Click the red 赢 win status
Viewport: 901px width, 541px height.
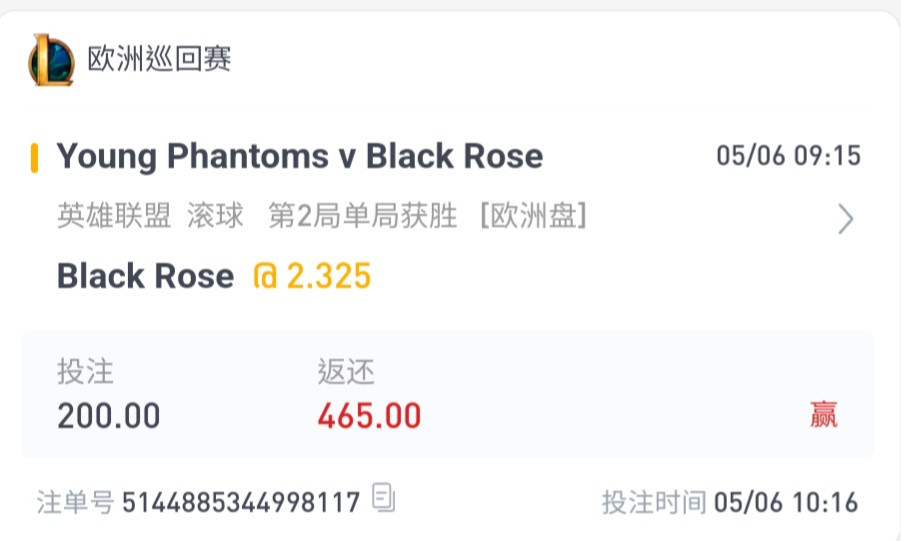click(824, 415)
